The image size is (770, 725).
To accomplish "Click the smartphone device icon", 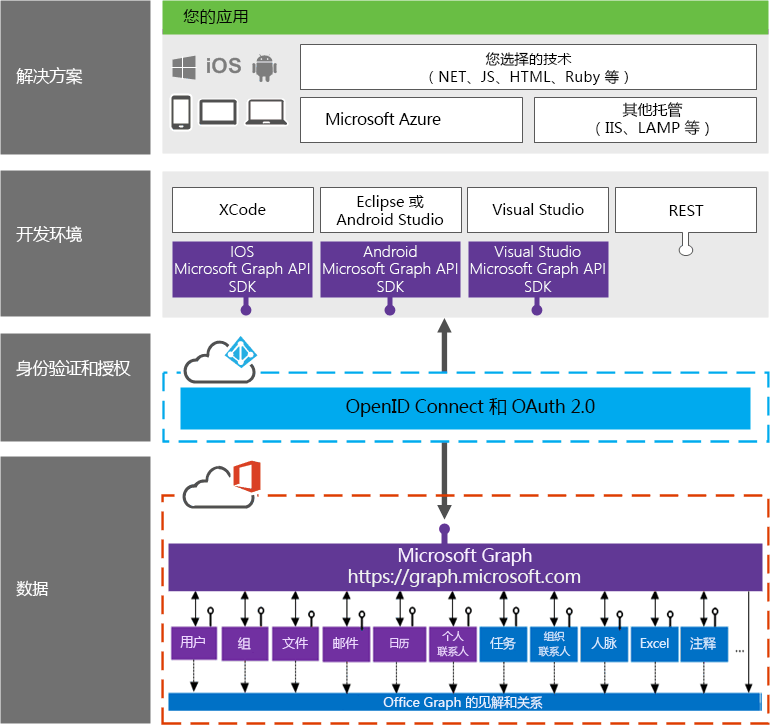I will pos(182,112).
